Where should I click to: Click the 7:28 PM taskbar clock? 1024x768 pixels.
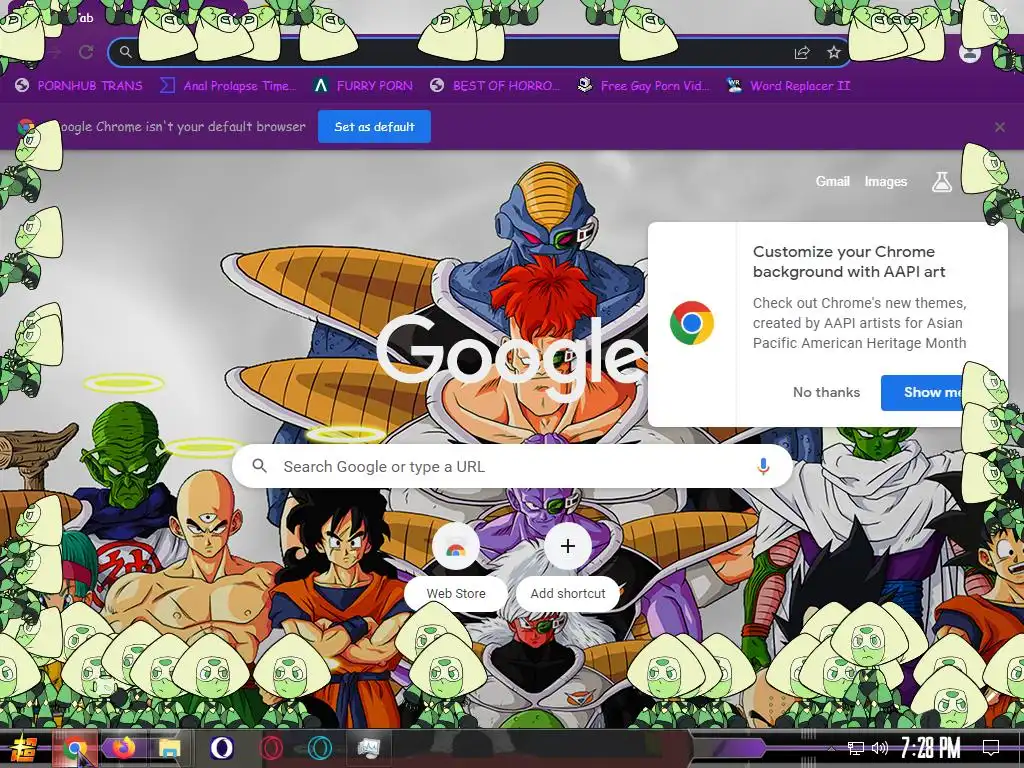pyautogui.click(x=931, y=748)
